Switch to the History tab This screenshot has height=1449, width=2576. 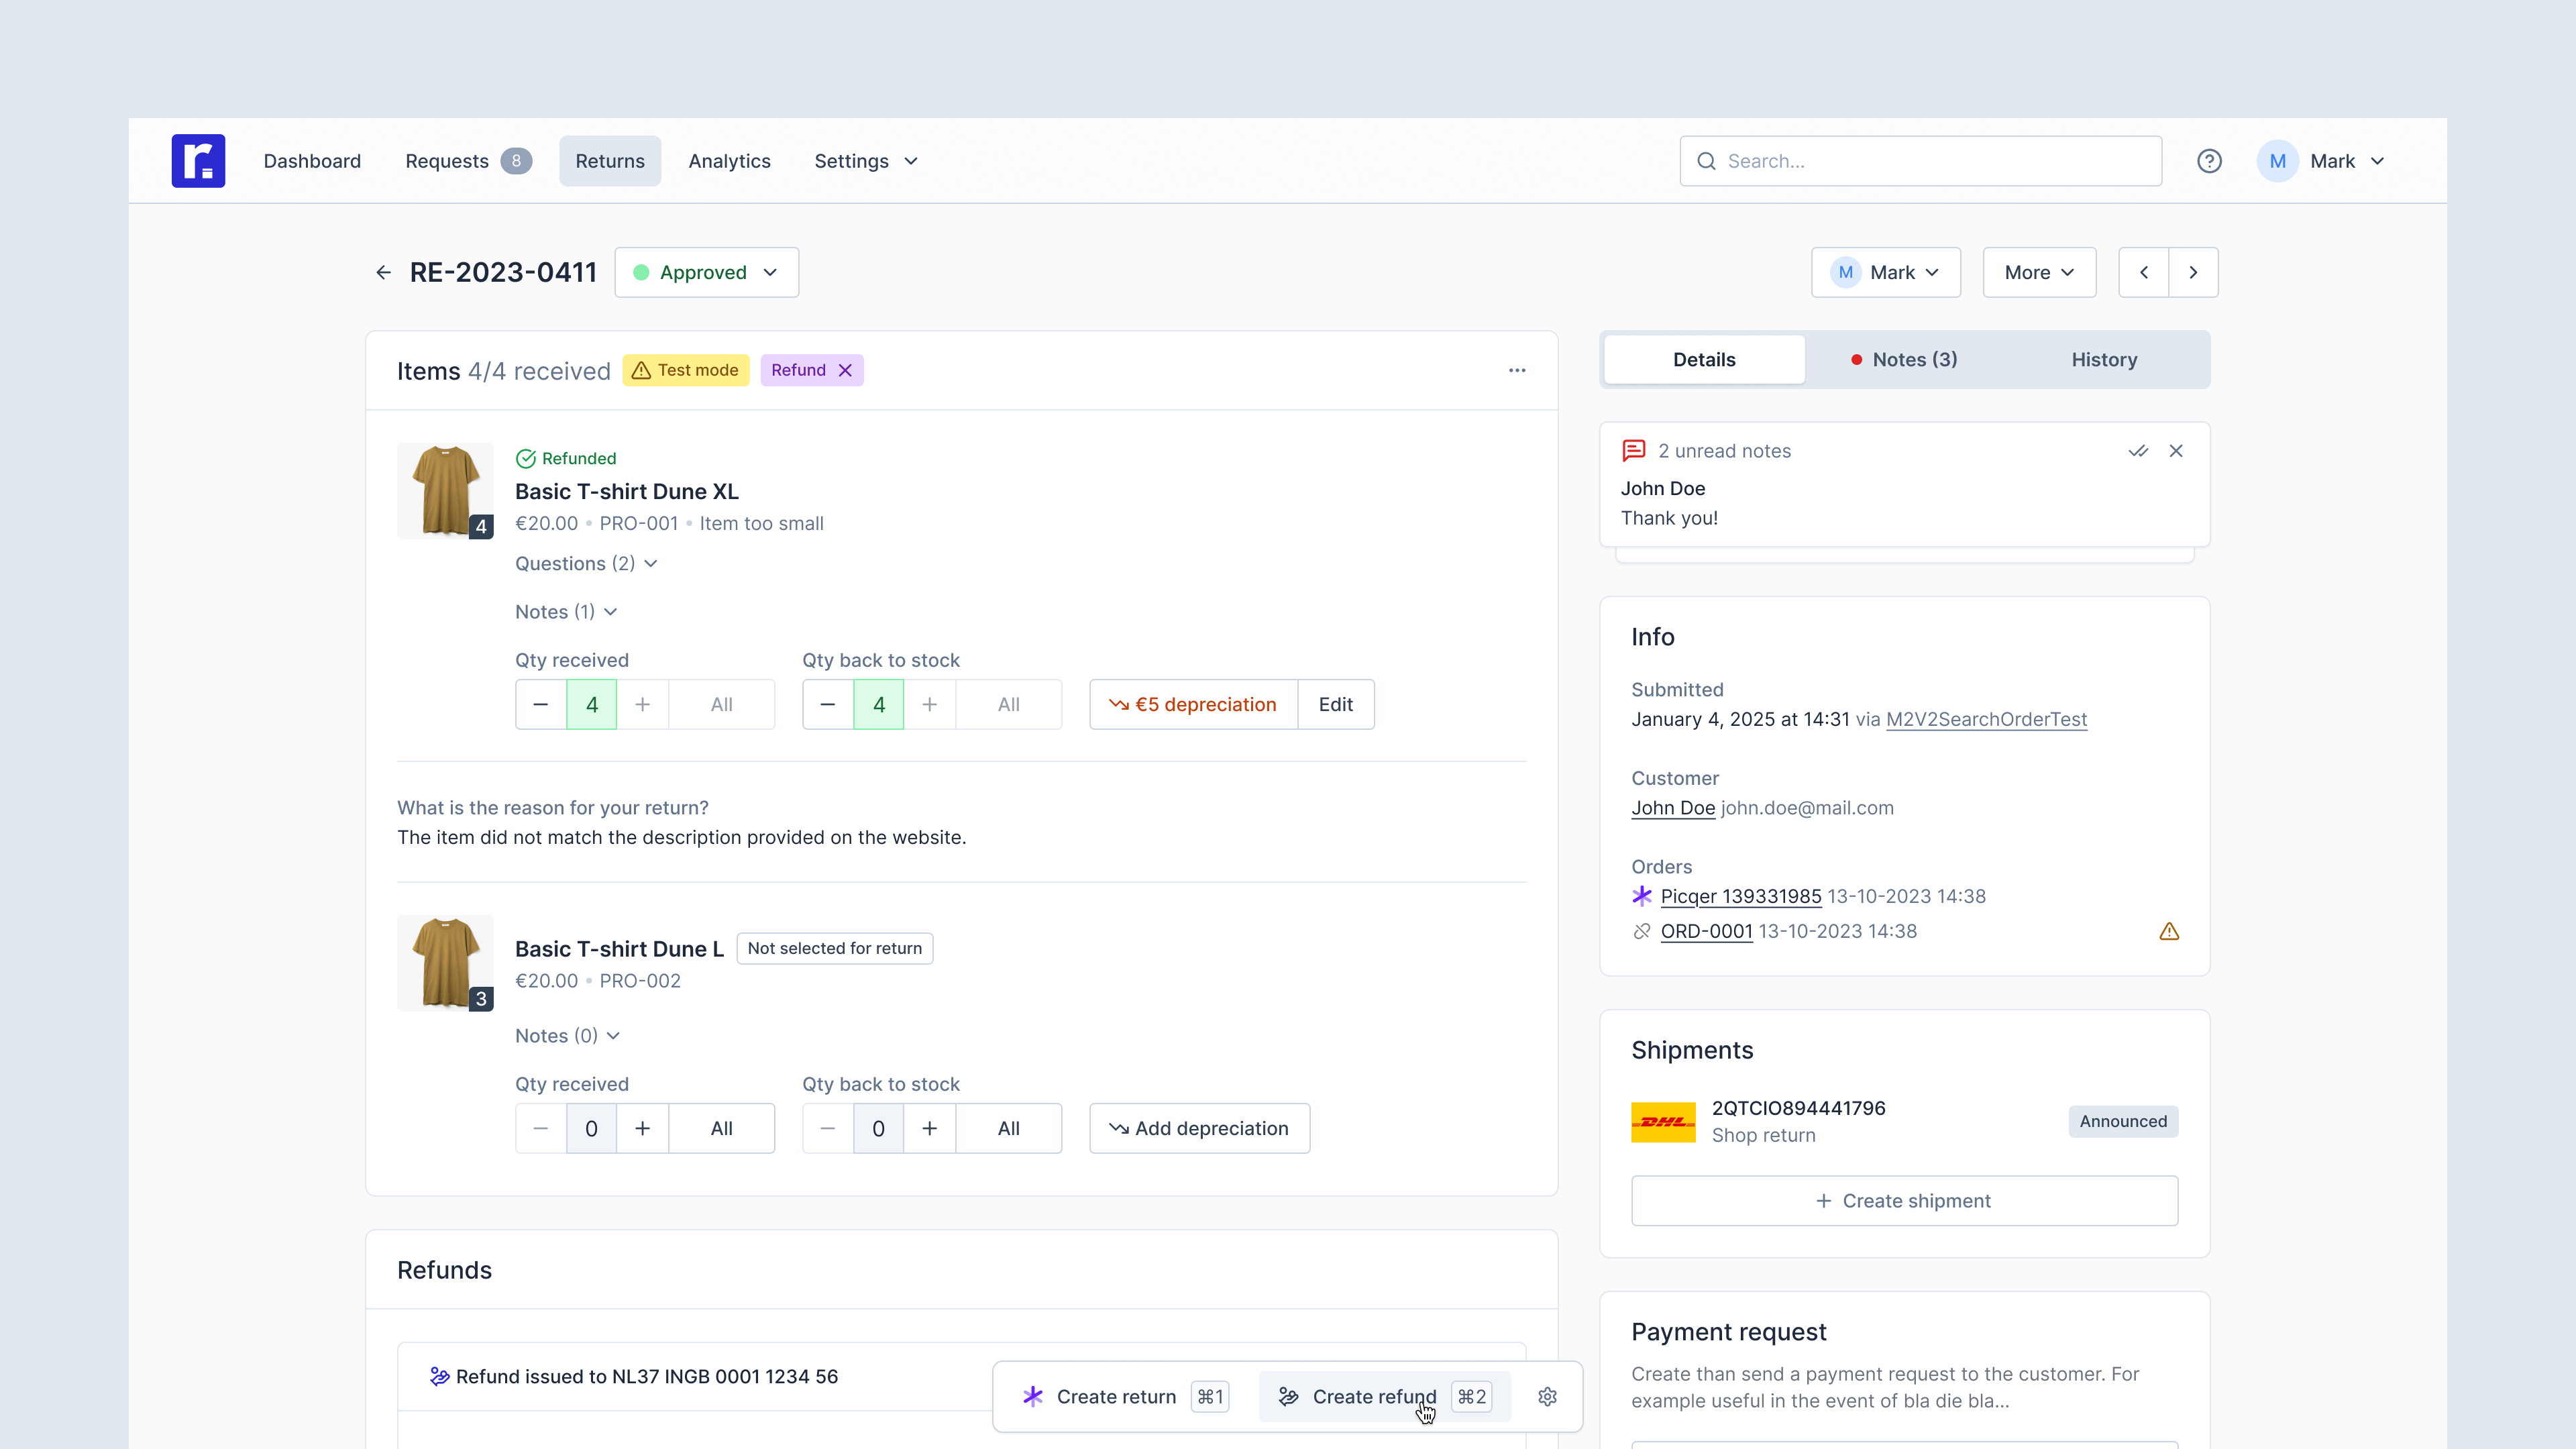[2104, 359]
